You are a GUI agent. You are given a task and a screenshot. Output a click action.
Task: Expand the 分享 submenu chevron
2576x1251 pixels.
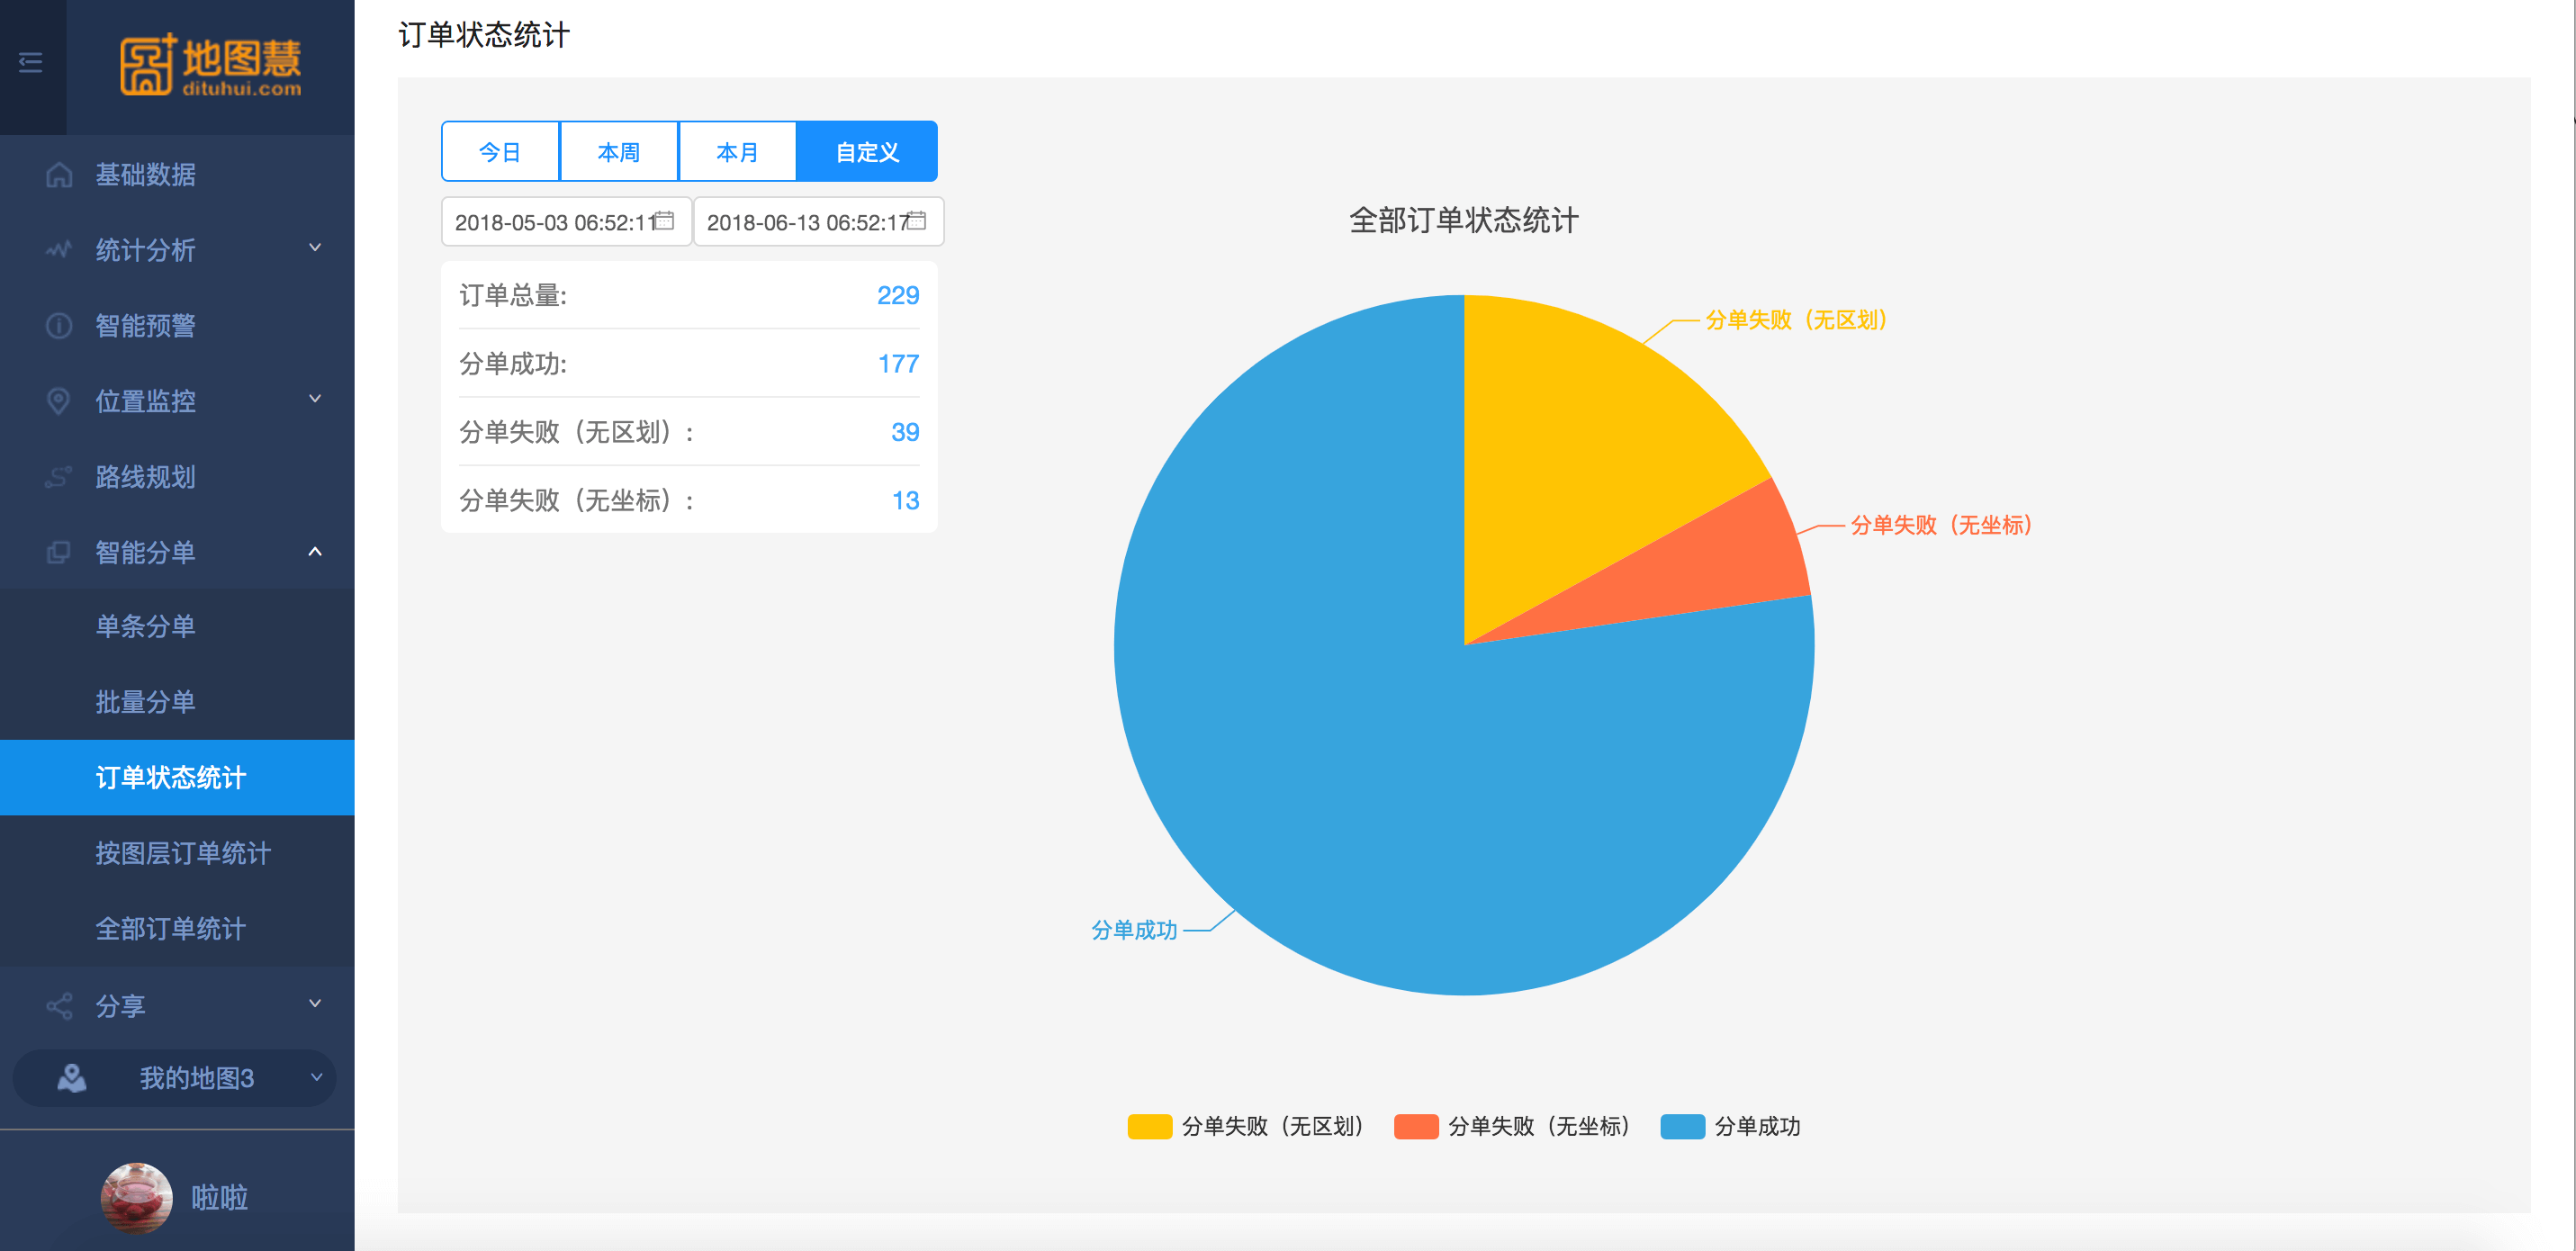coord(315,1004)
